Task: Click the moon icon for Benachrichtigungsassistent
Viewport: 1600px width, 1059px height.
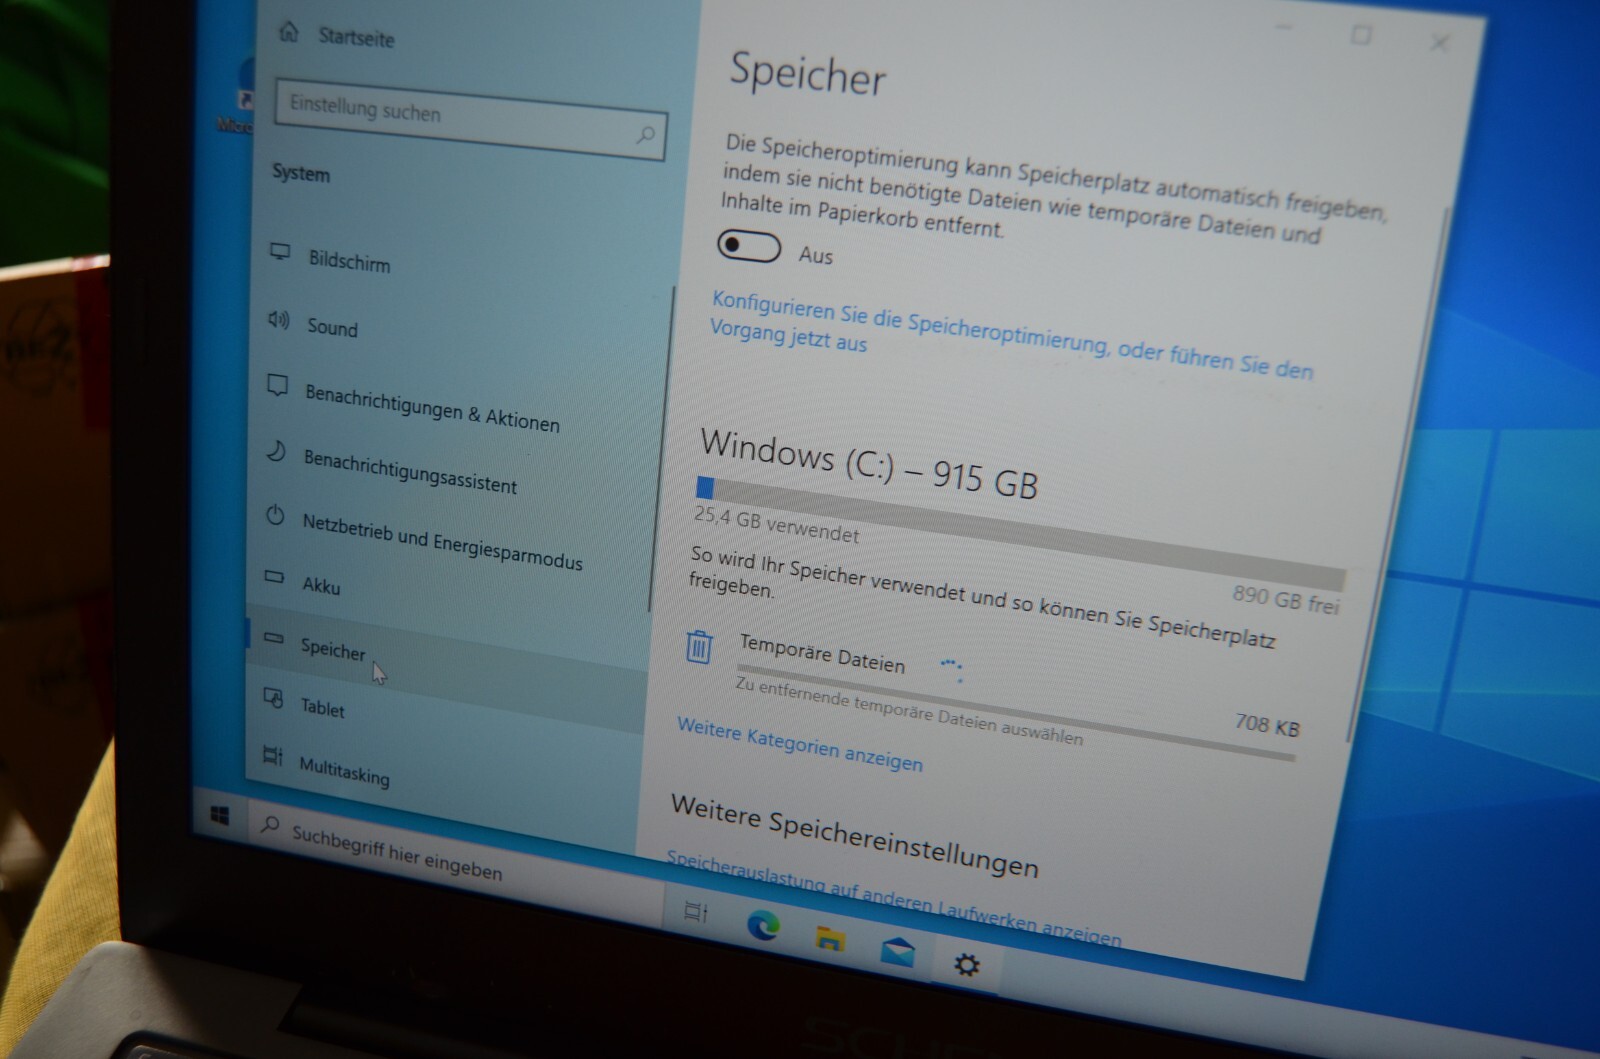Action: click(275, 452)
